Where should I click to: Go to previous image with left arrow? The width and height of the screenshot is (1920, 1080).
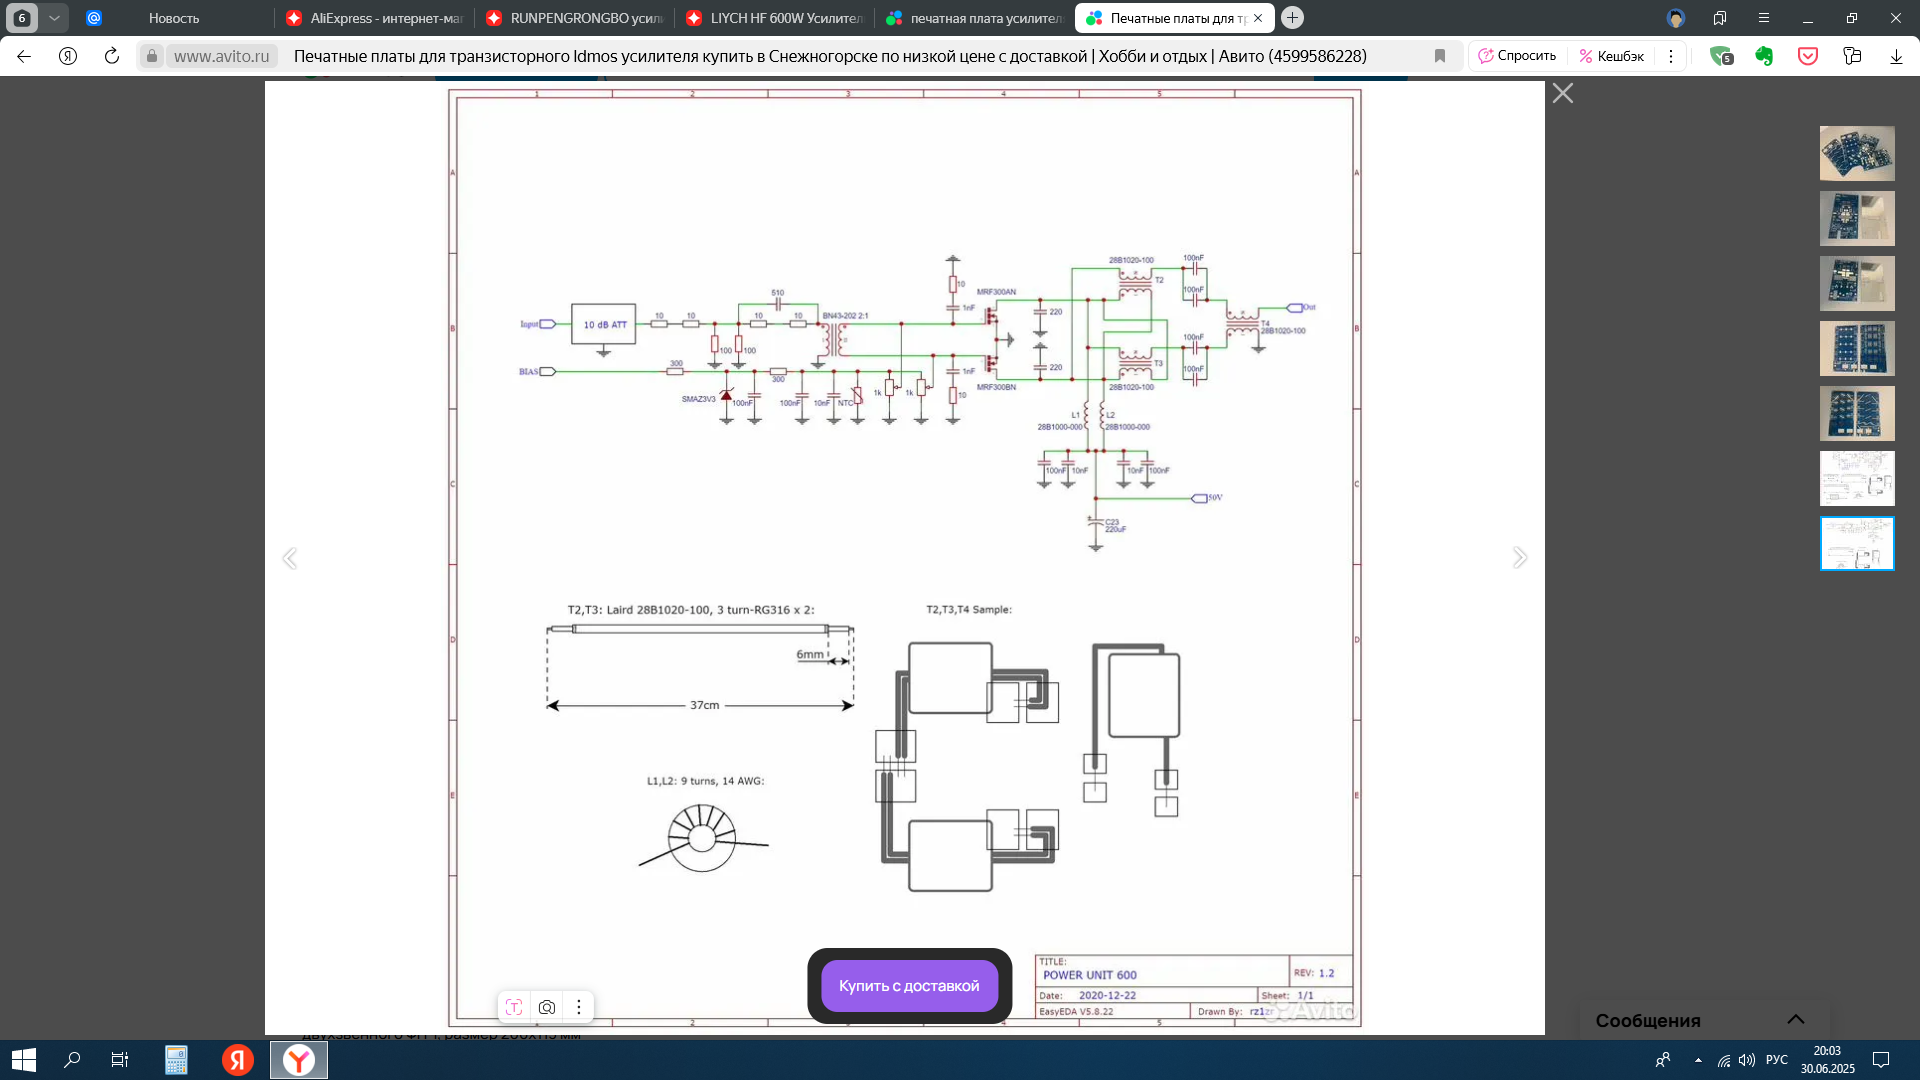290,558
